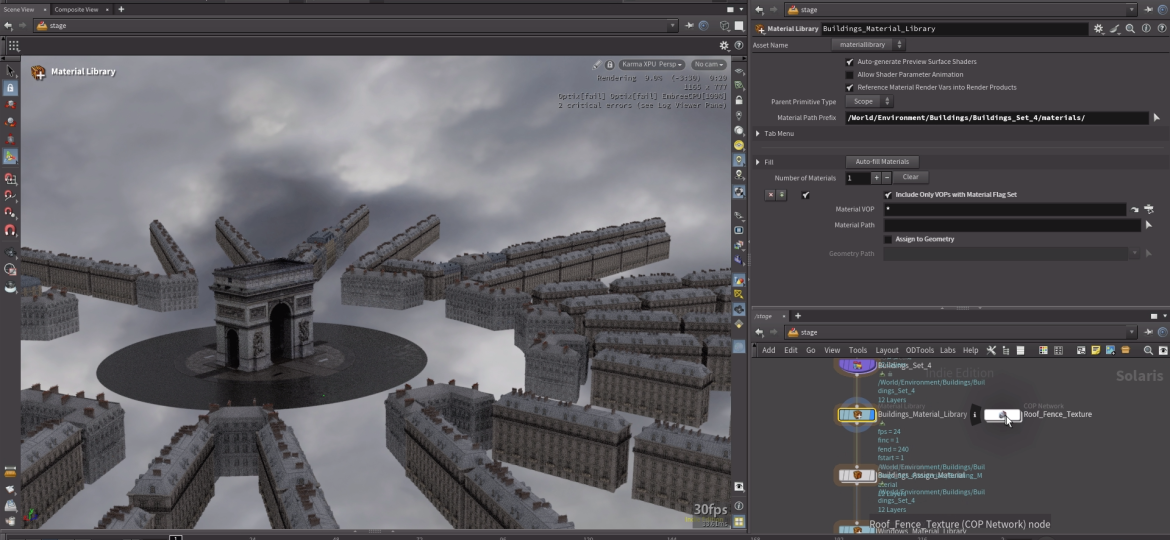Click the gear icon in the parameter pane header
1170x540 pixels.
coord(1099,29)
